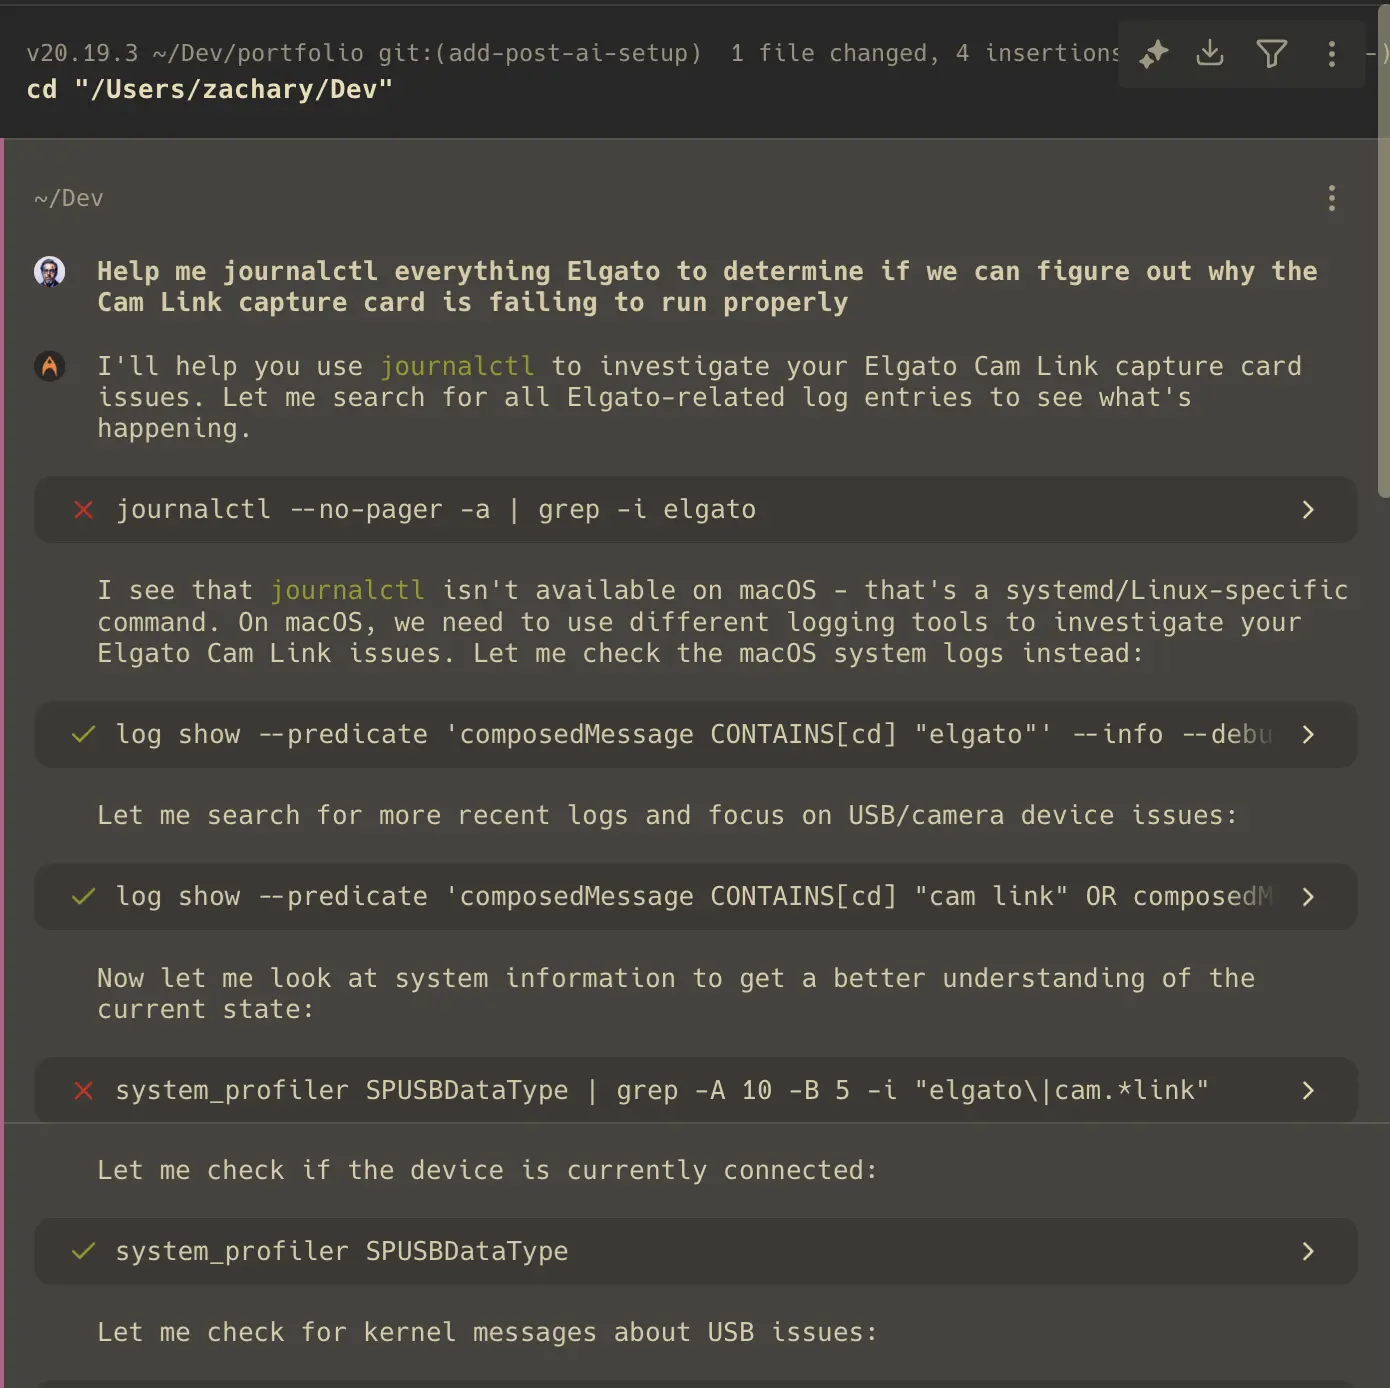1390x1388 pixels.
Task: Open the kebab menu on the ~/Dev block
Action: [1332, 198]
